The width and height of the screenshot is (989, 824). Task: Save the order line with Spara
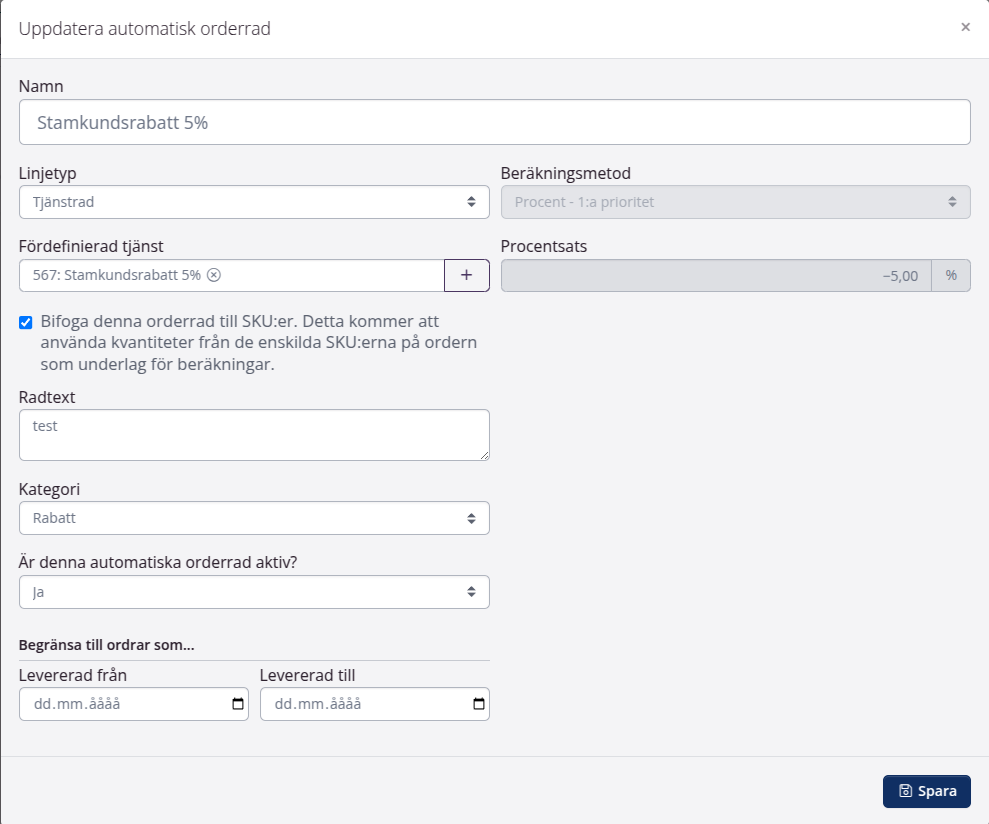point(926,791)
